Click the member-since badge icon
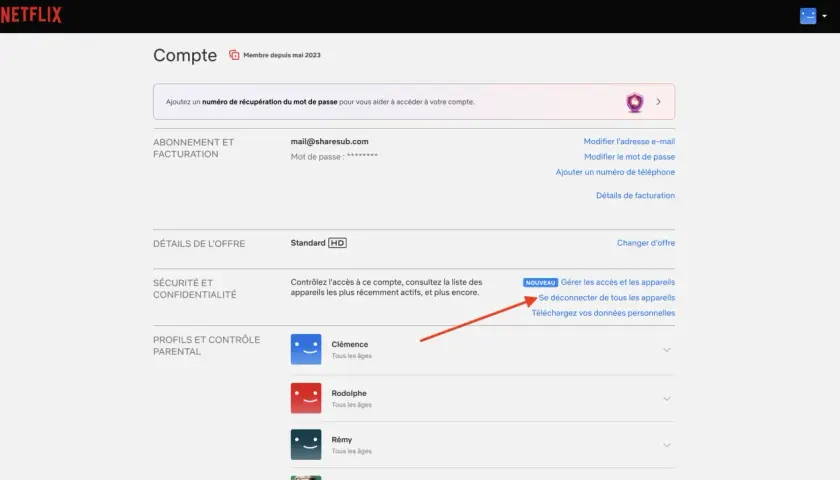The height and width of the screenshot is (480, 840). click(234, 55)
